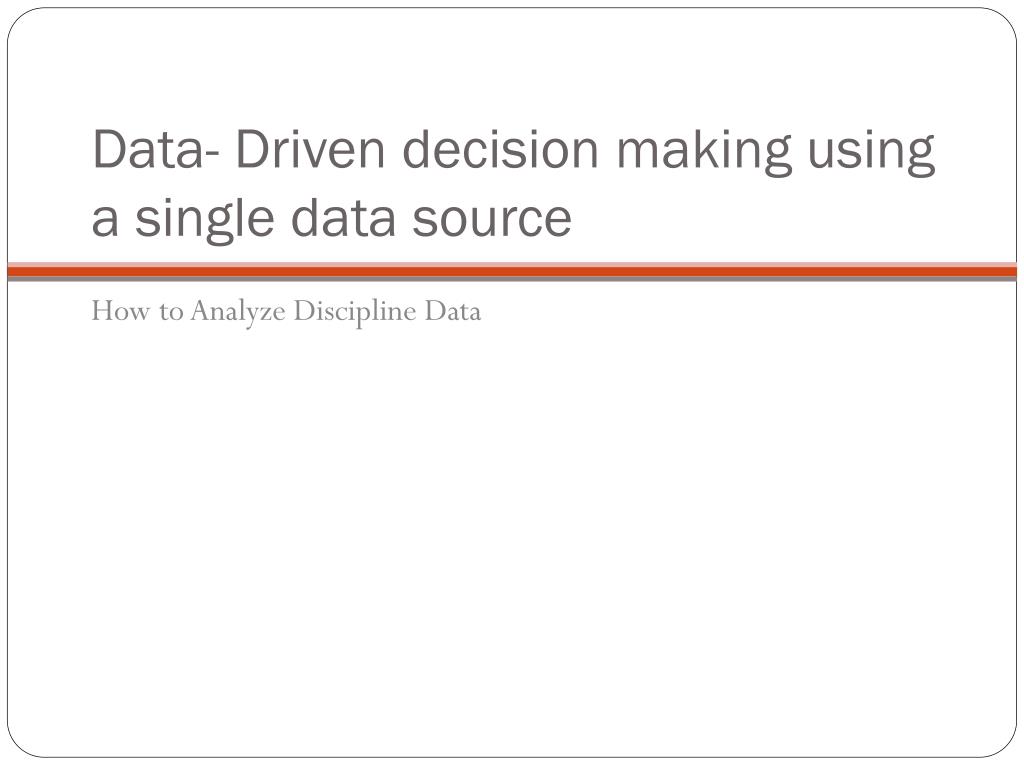
Task: Click the slide title text block
Action: (513, 184)
